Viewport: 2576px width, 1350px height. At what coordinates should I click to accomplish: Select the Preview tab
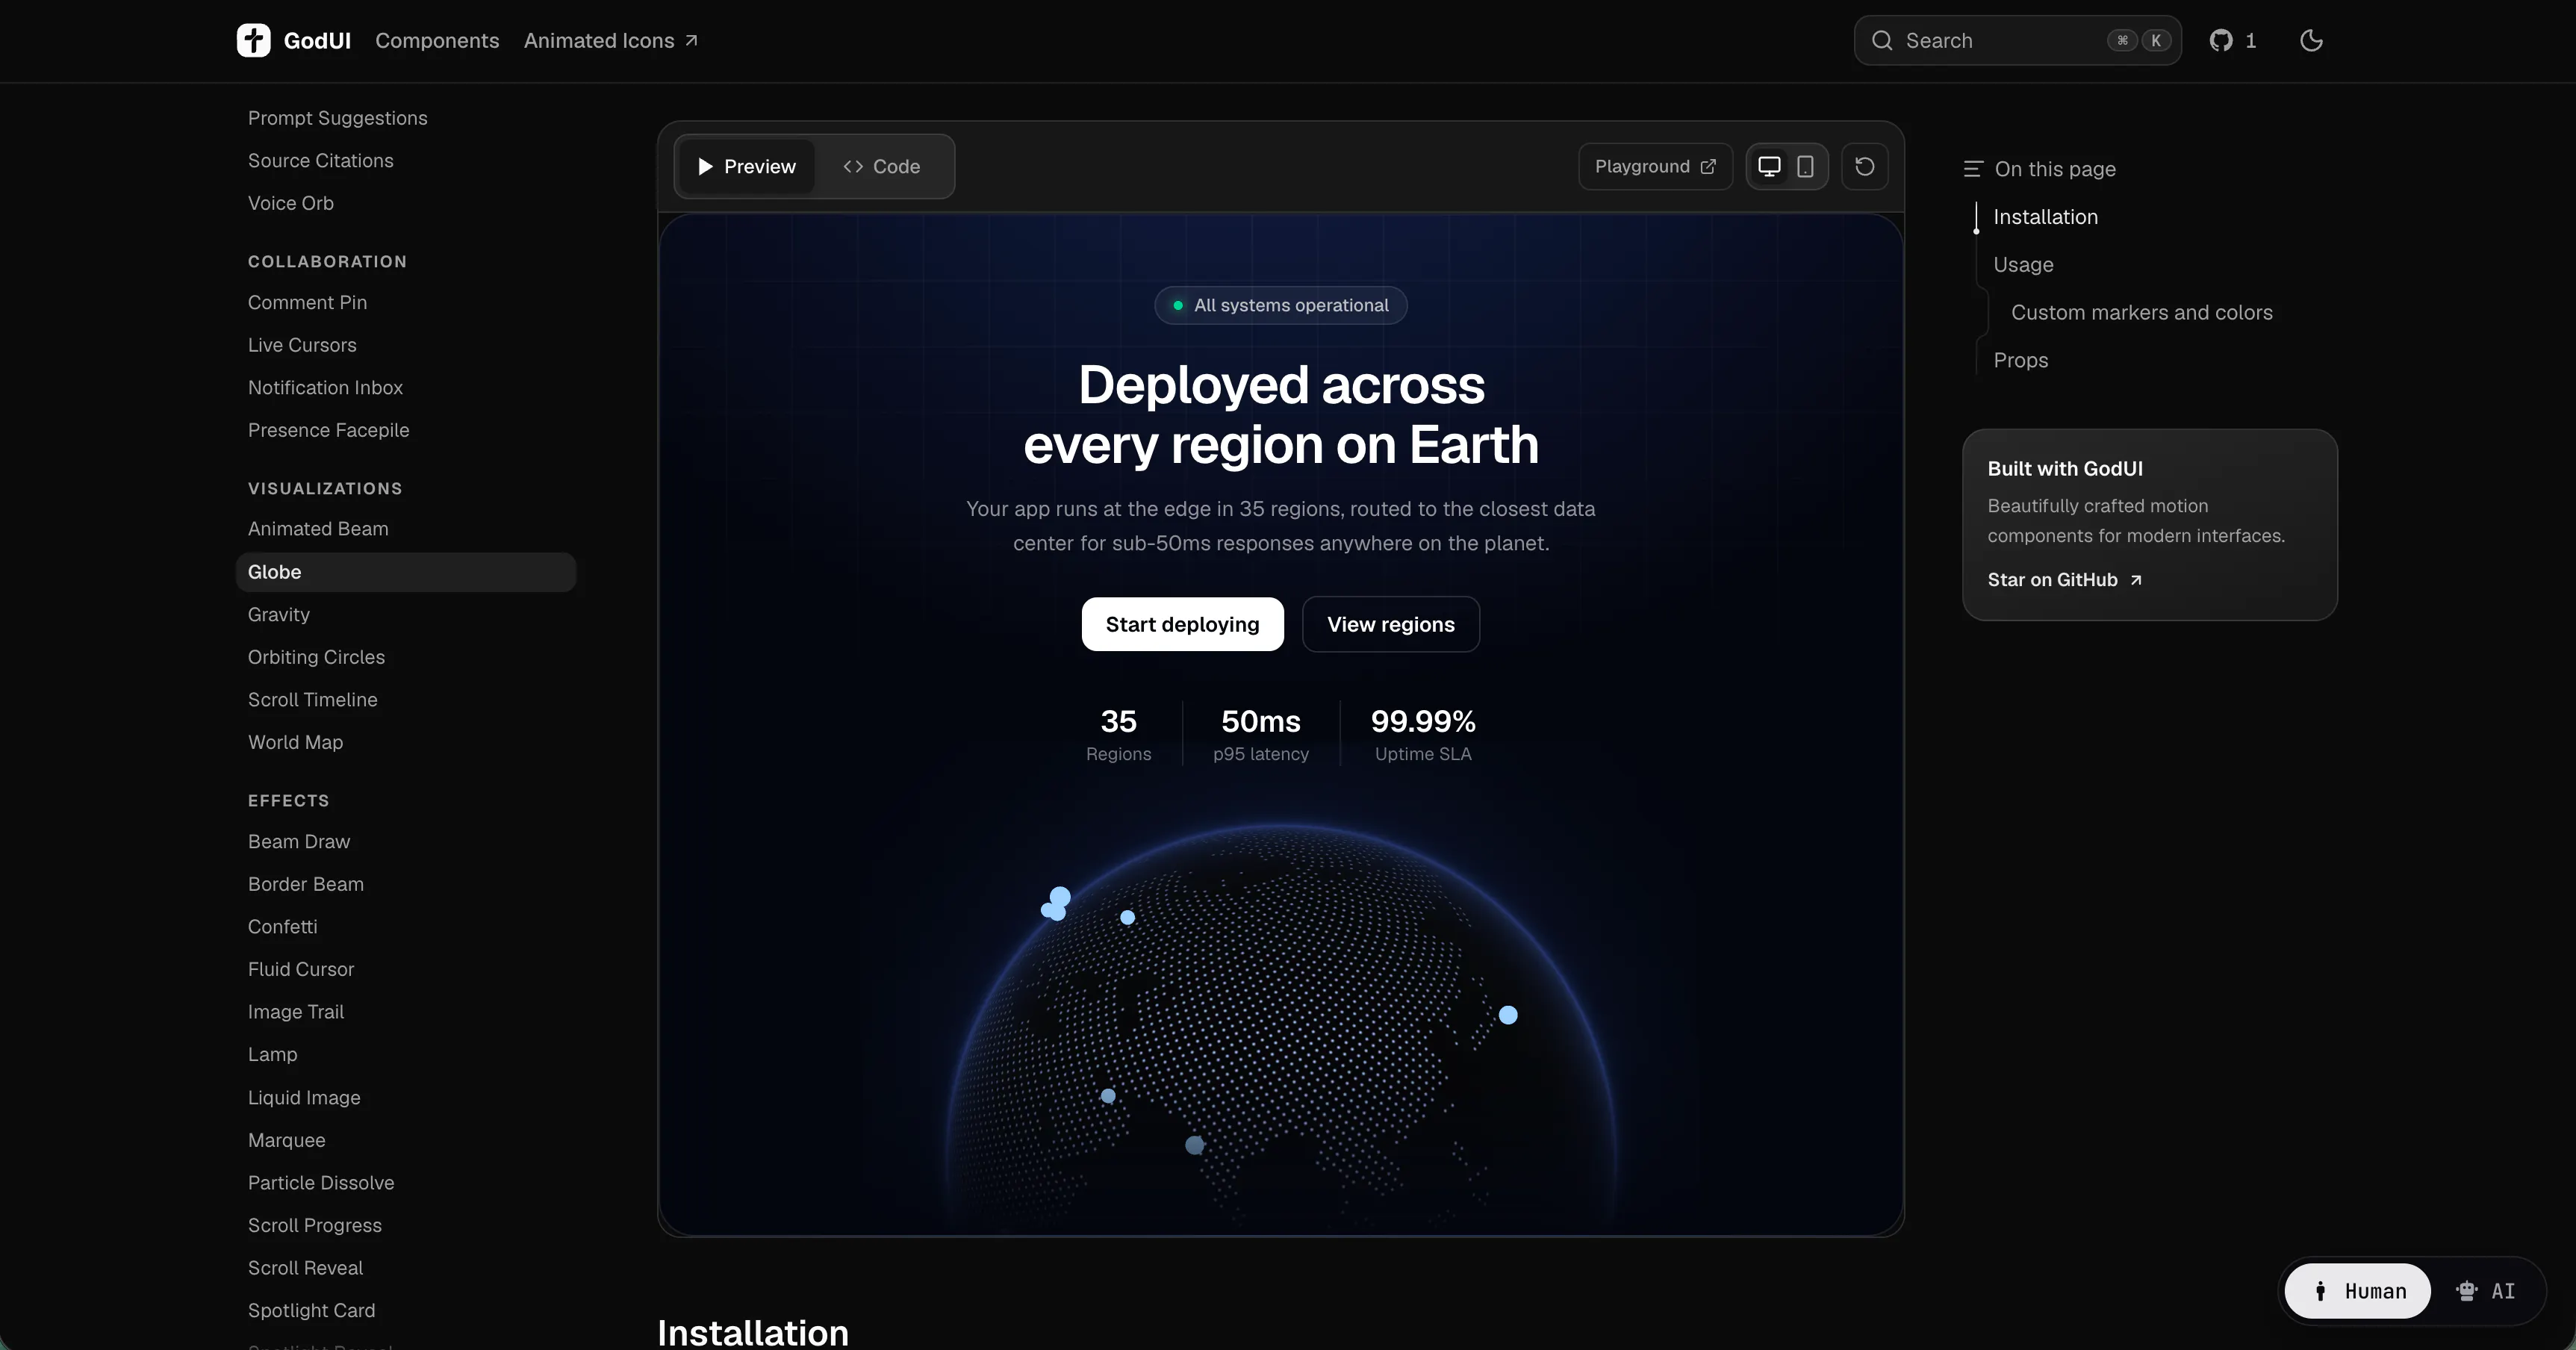click(x=746, y=166)
